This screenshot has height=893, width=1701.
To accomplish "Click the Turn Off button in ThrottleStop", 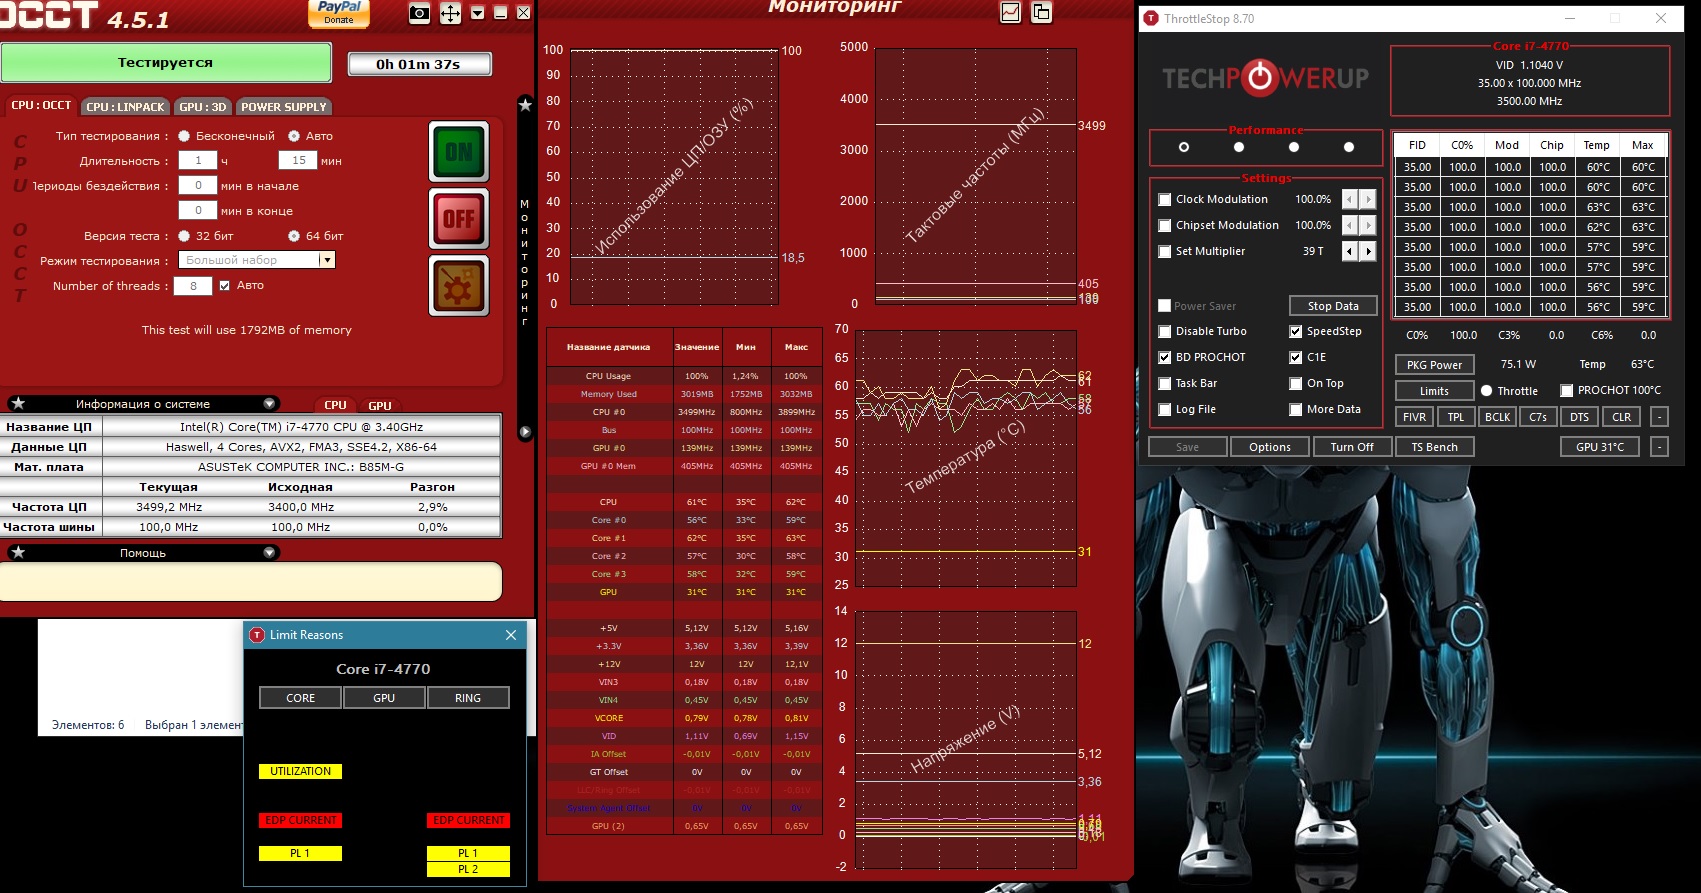I will pyautogui.click(x=1352, y=447).
